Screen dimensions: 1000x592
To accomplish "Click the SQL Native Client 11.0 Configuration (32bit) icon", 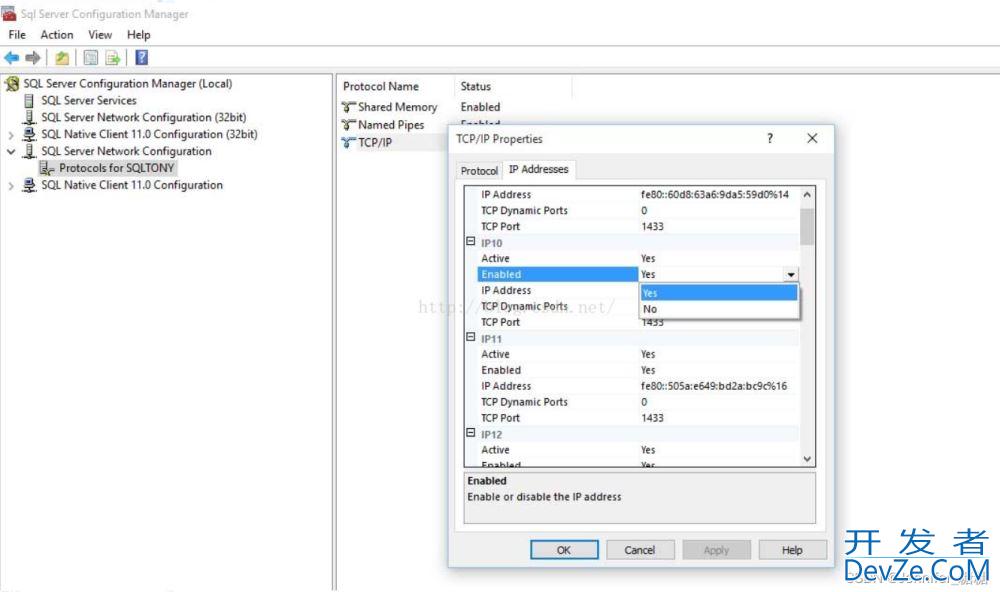I will [x=29, y=134].
